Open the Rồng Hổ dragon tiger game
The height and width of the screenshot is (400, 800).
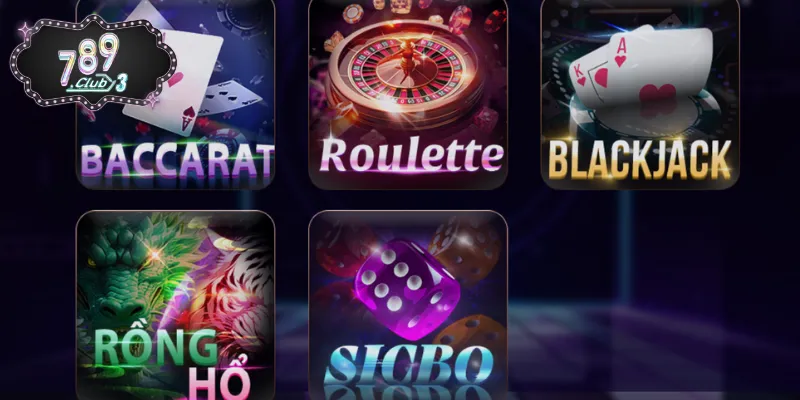pos(176,305)
